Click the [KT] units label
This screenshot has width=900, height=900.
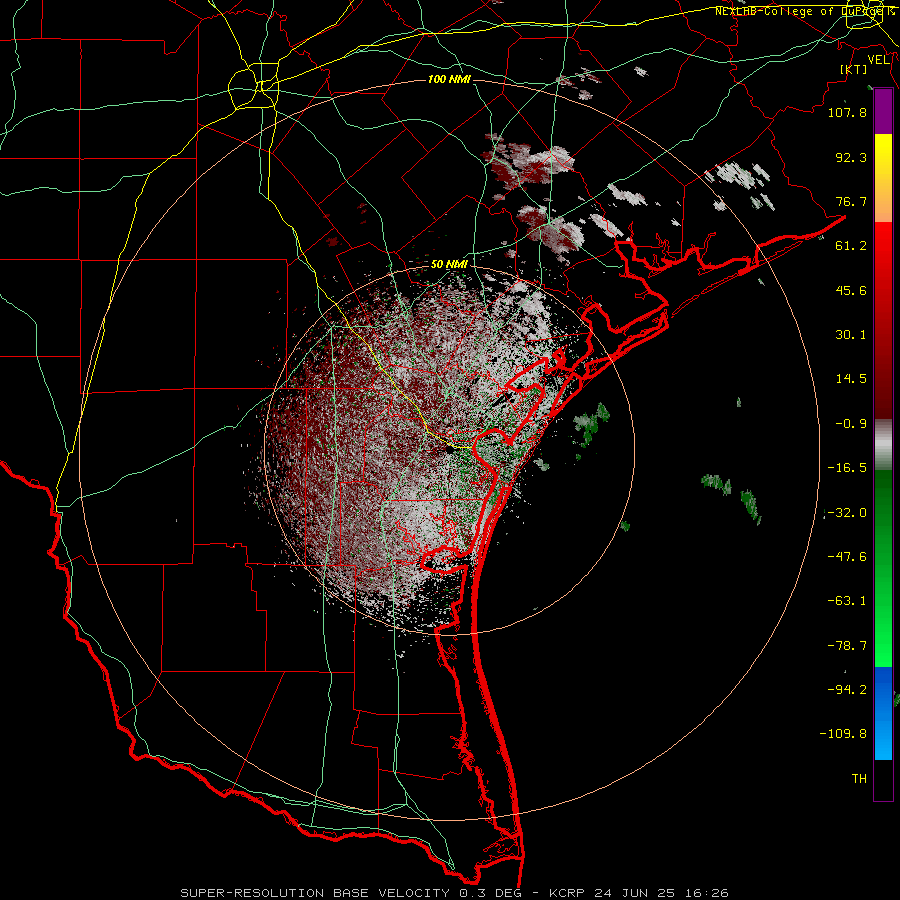tap(854, 69)
